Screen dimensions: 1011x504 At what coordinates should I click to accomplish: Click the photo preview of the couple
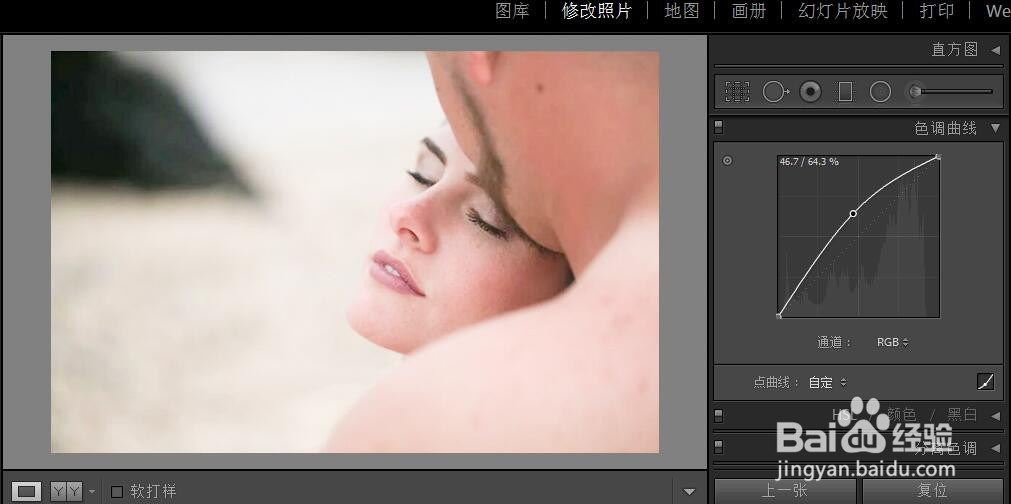(x=355, y=252)
